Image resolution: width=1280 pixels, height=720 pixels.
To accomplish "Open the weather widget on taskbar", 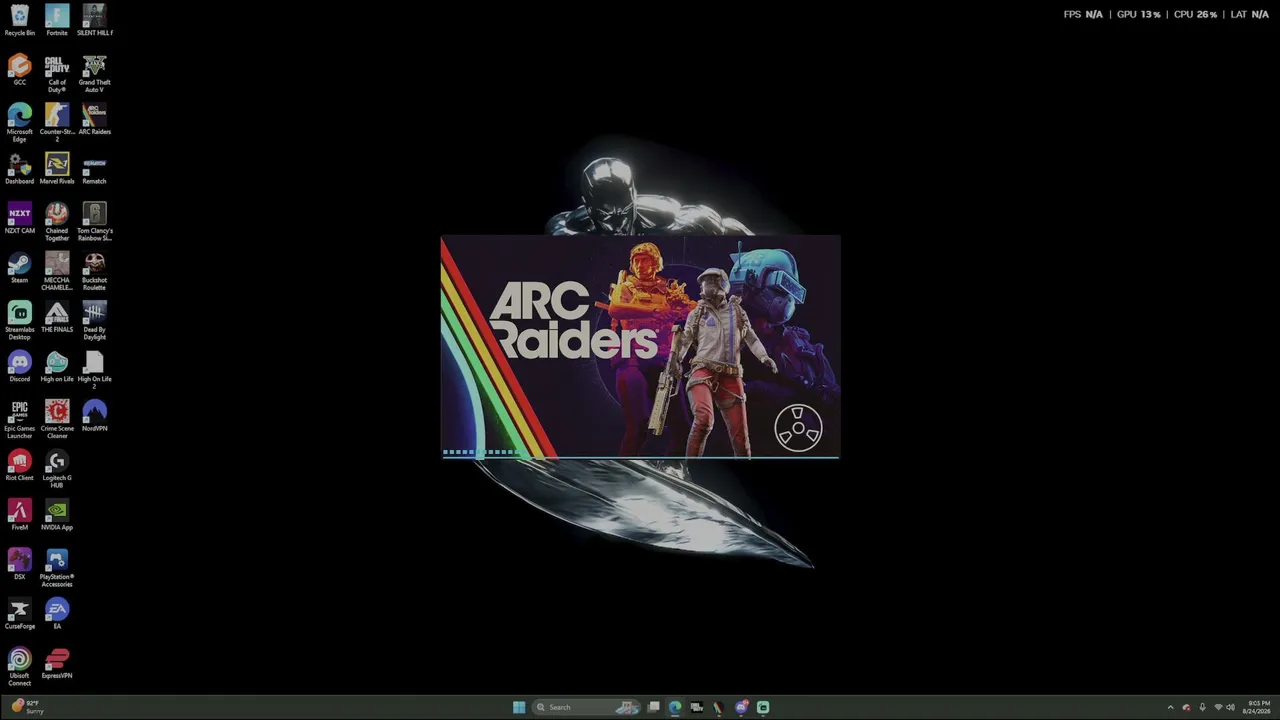I will [x=28, y=707].
